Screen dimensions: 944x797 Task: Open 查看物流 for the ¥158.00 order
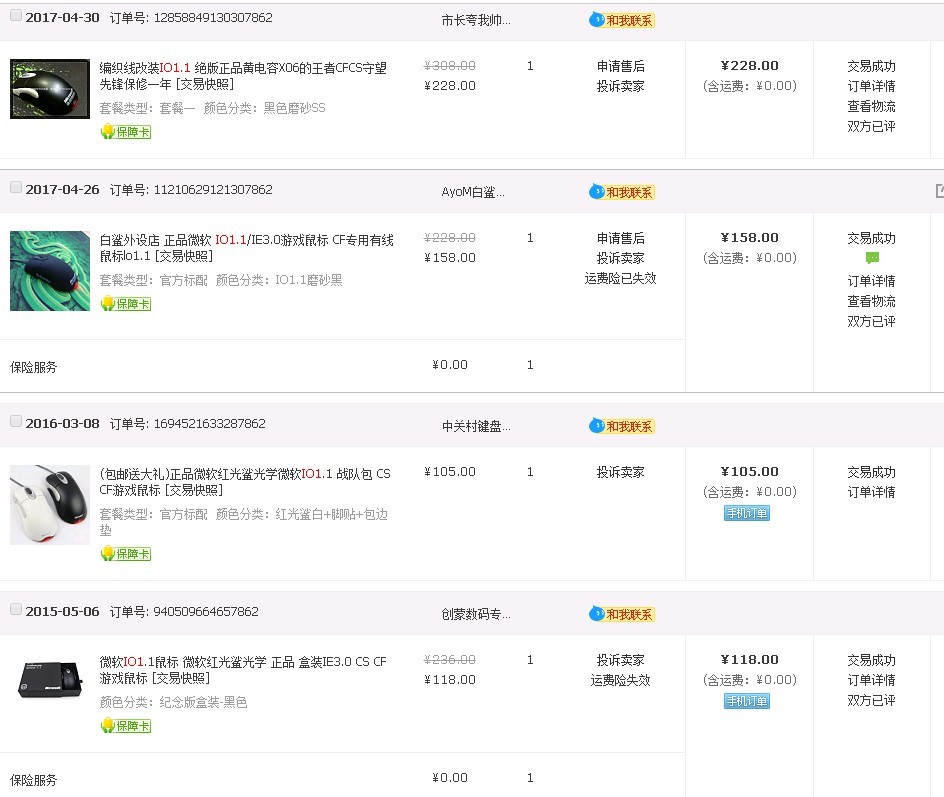click(x=871, y=302)
